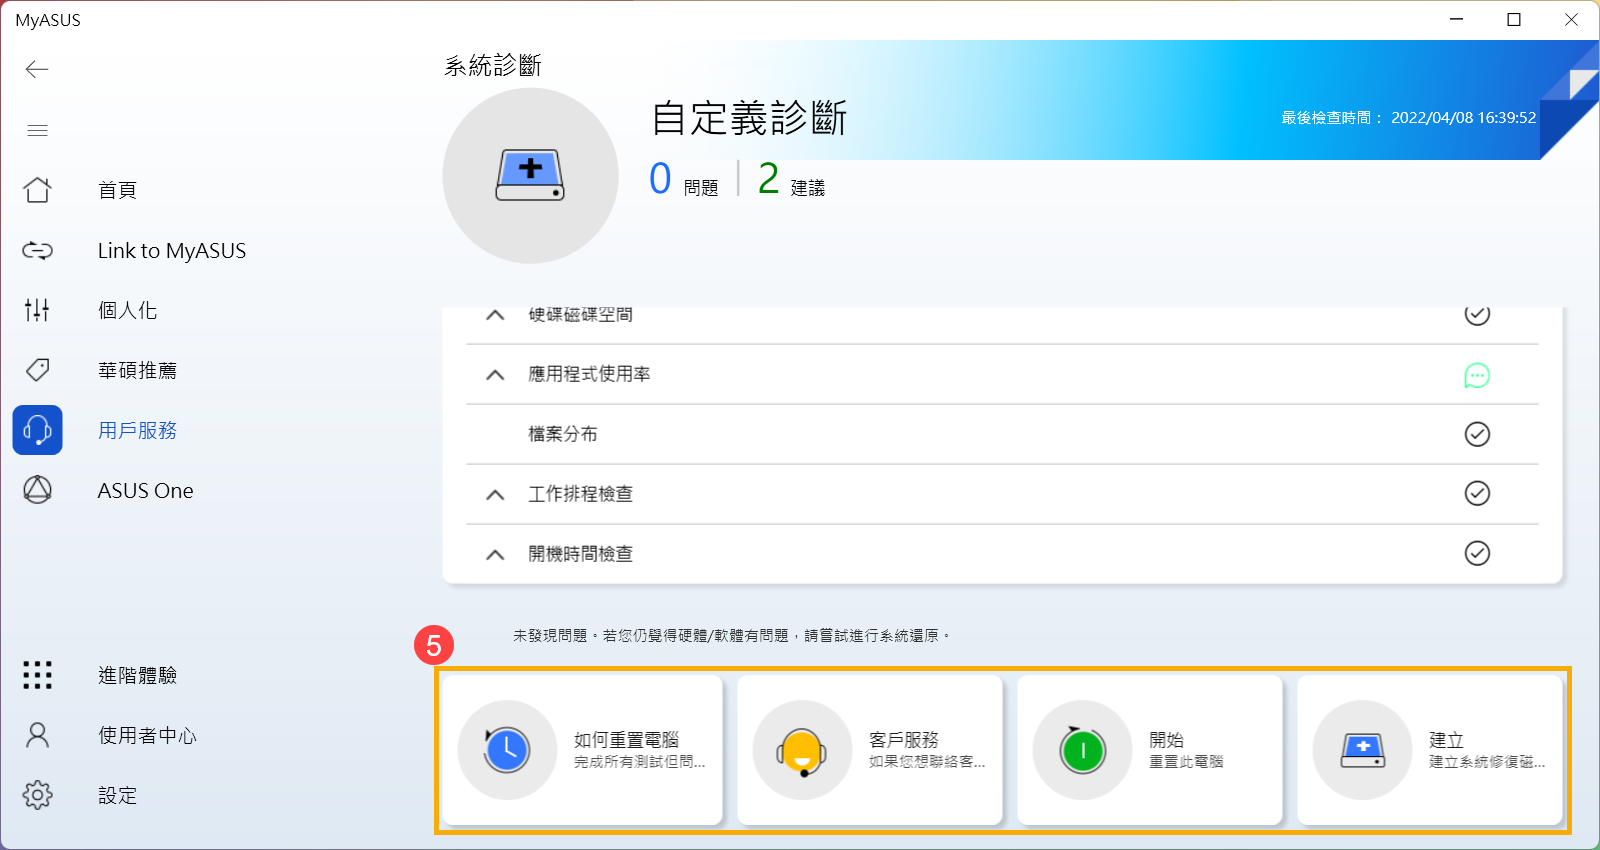Click the 用戶服務 headset icon
The image size is (1600, 850).
pos(37,430)
